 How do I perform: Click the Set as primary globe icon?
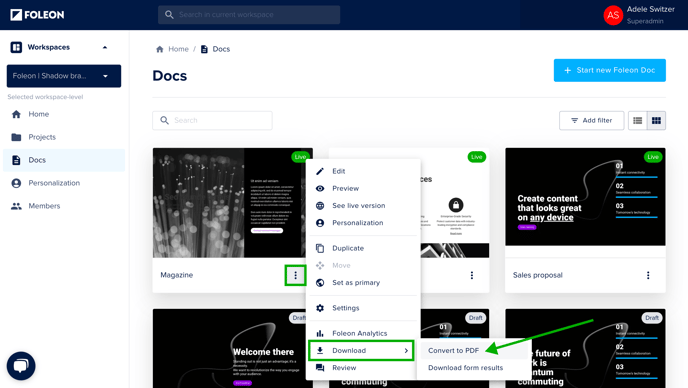coord(320,283)
